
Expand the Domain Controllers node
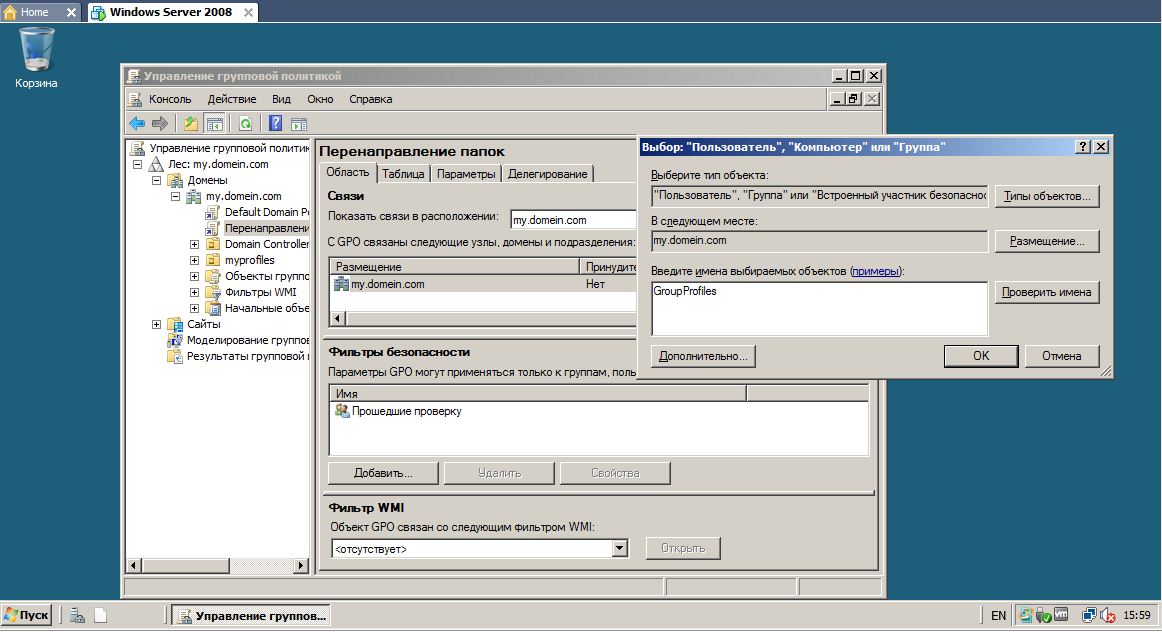[194, 244]
